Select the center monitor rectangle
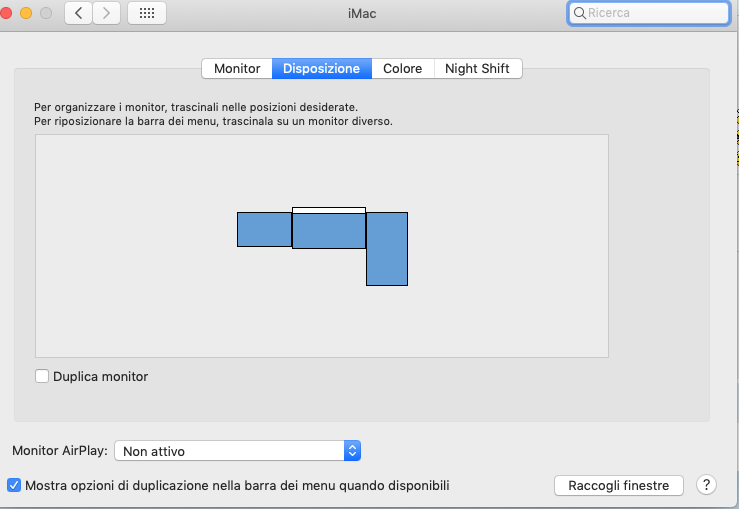This screenshot has height=509, width=739. point(328,231)
